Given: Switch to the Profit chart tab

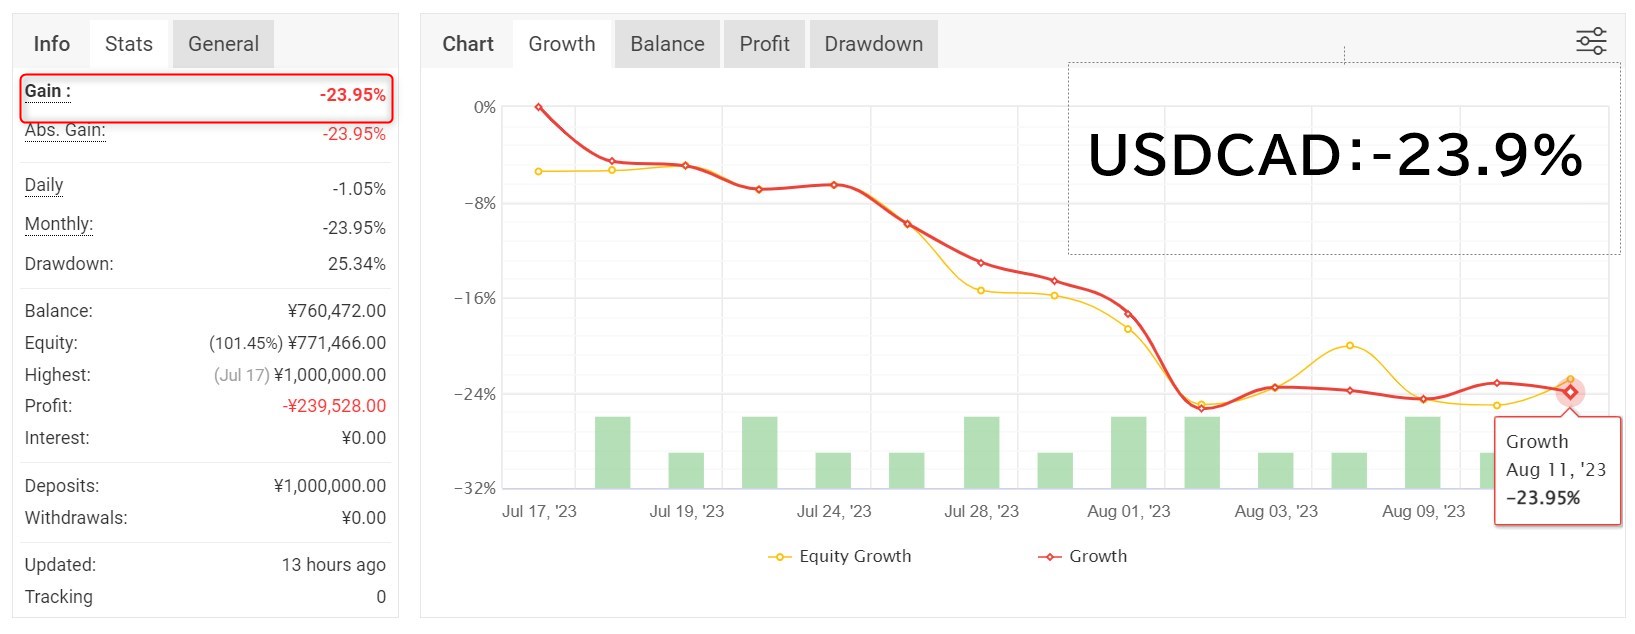Looking at the screenshot, I should click(764, 44).
